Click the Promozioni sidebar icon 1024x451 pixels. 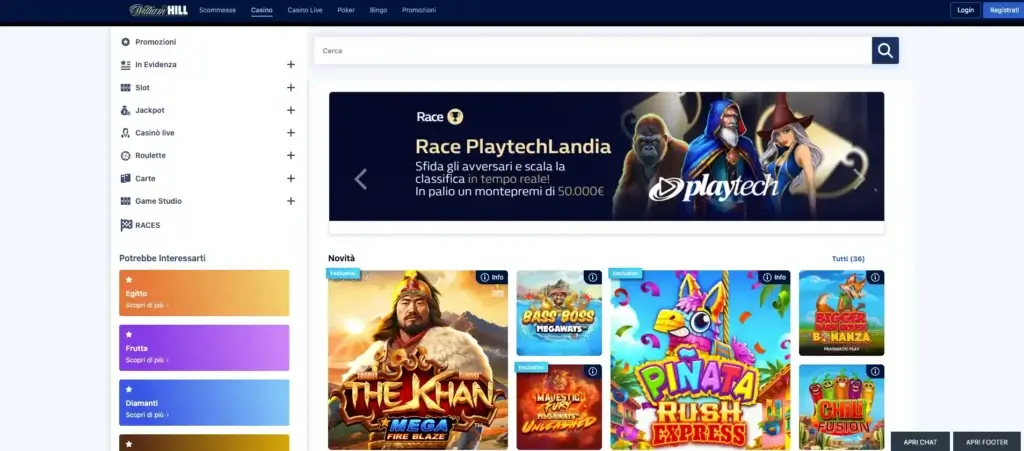pos(125,42)
